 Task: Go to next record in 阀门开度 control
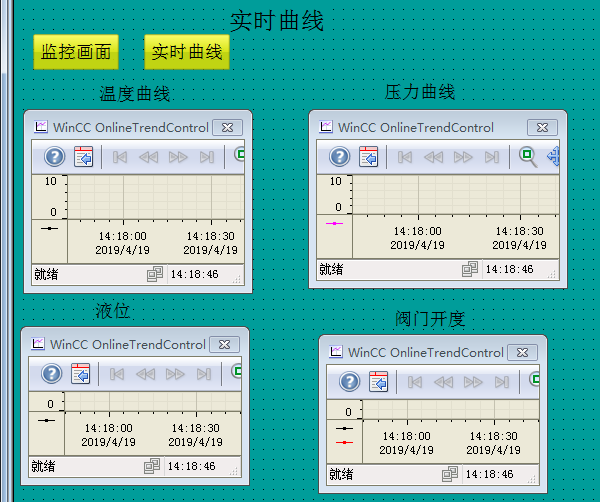(x=473, y=382)
